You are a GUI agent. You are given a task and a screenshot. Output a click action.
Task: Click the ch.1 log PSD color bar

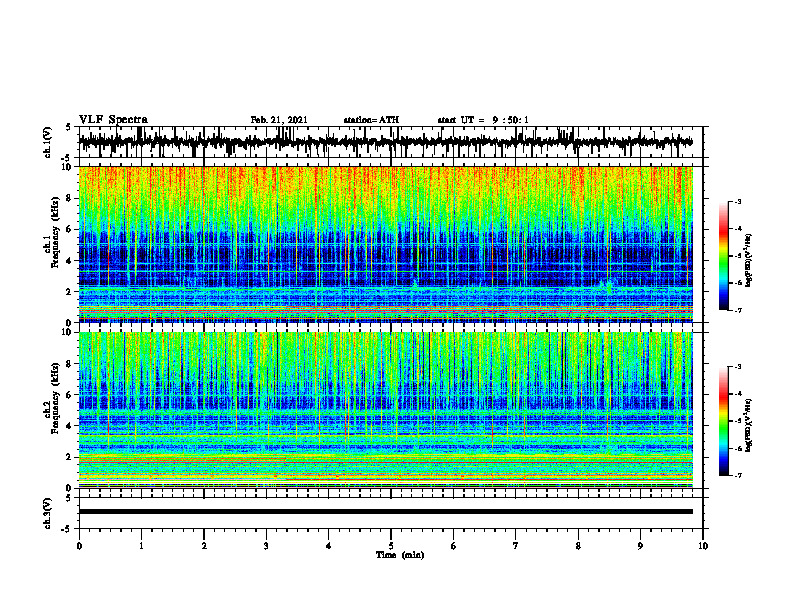click(x=723, y=256)
